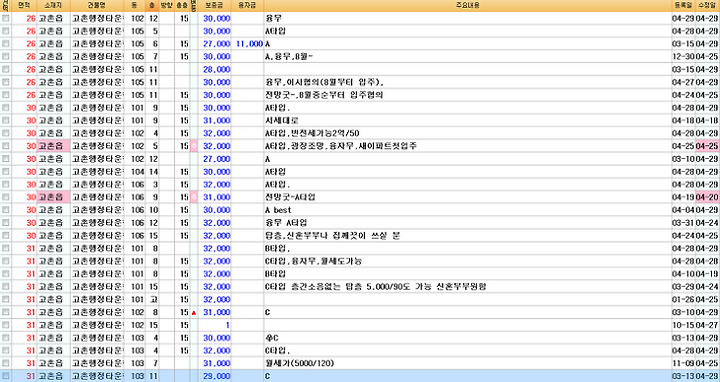Image resolution: width=720 pixels, height=382 pixels.
Task: Check the box for the C타입,융자무,월세도가능 row
Action: [6, 261]
